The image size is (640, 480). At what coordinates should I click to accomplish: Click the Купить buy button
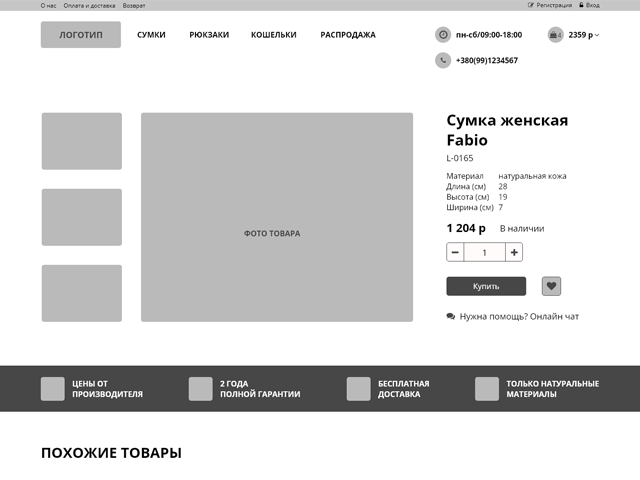click(x=486, y=286)
